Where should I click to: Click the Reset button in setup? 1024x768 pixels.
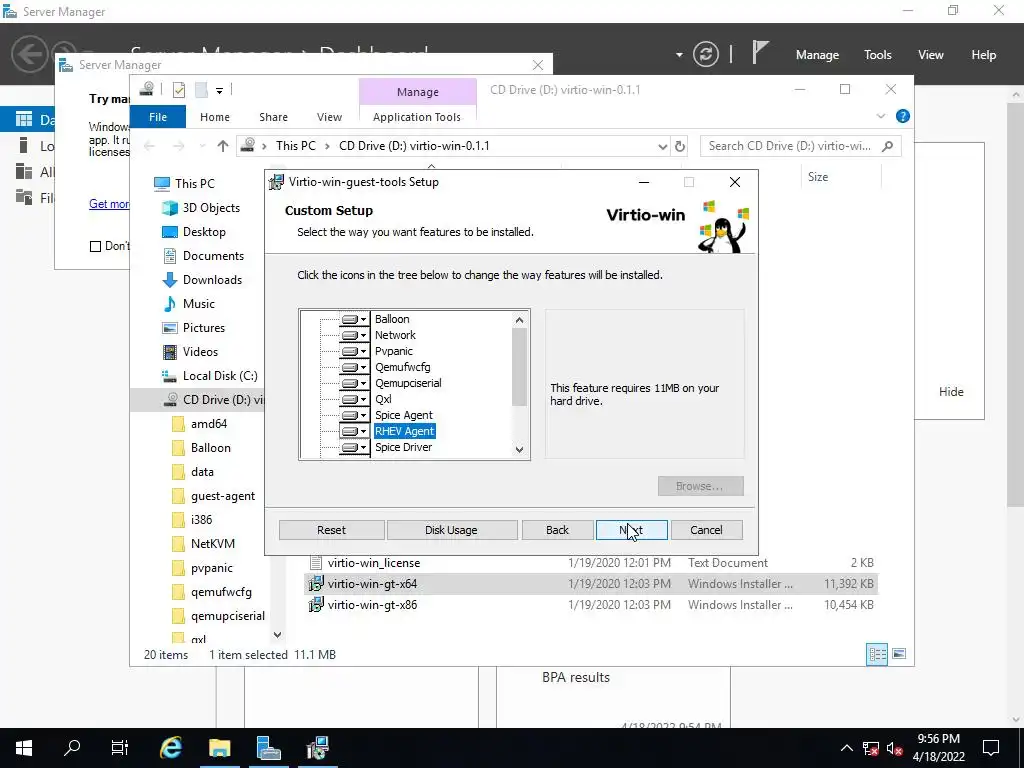tap(331, 530)
